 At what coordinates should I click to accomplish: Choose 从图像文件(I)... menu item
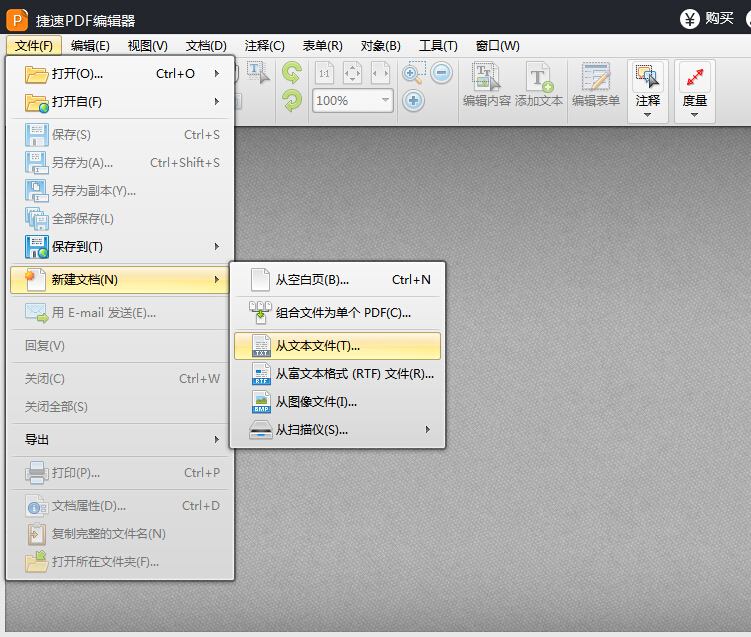[337, 402]
